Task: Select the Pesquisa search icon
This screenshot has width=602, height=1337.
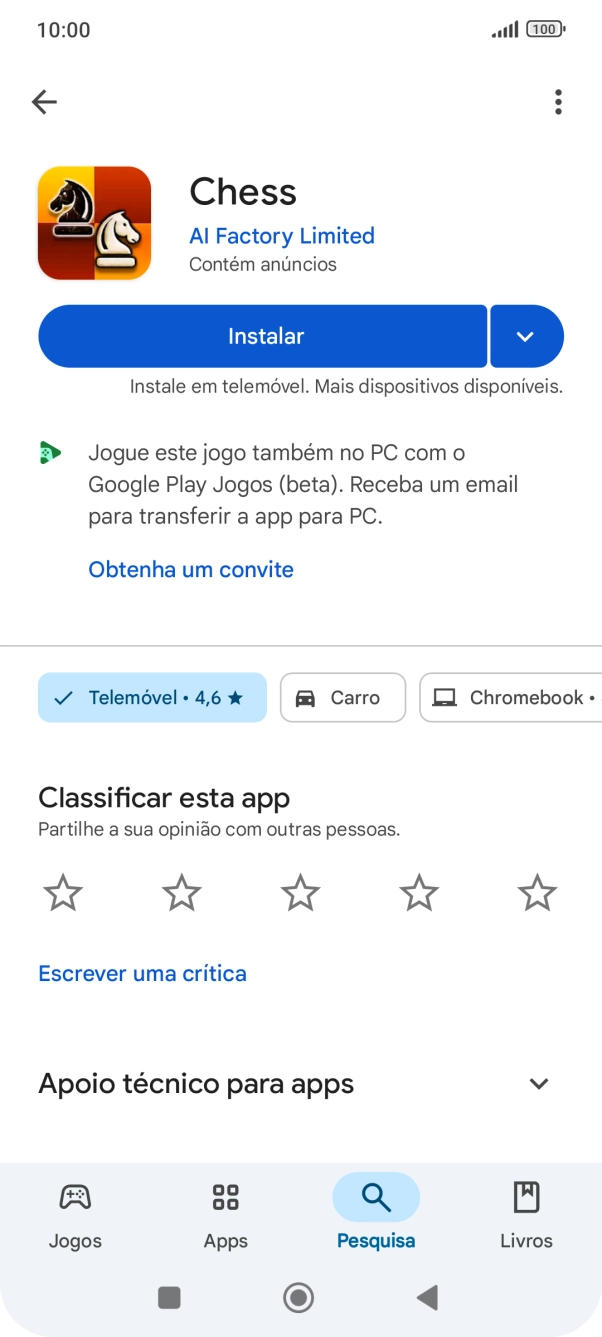Action: 376,1196
